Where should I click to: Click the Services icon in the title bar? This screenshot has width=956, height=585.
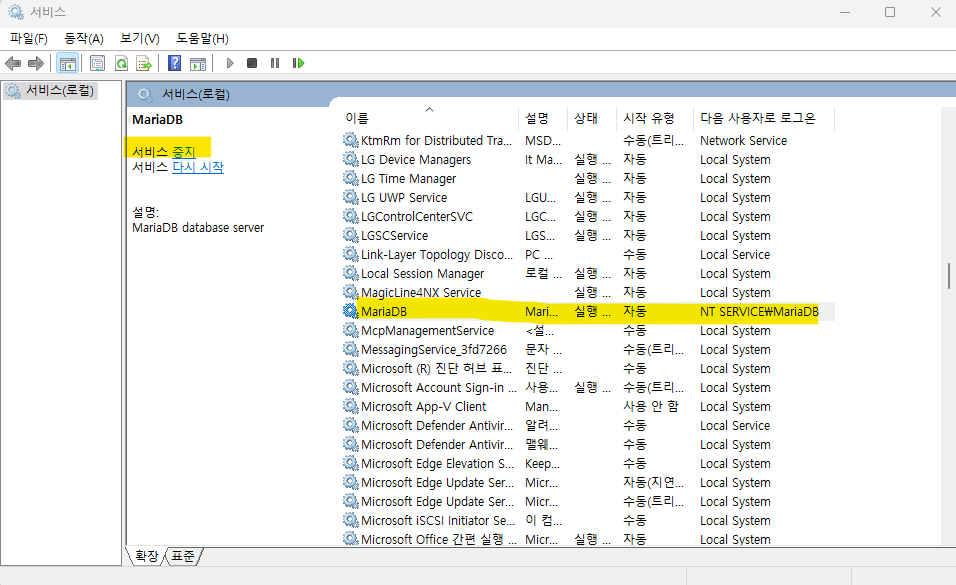(16, 12)
